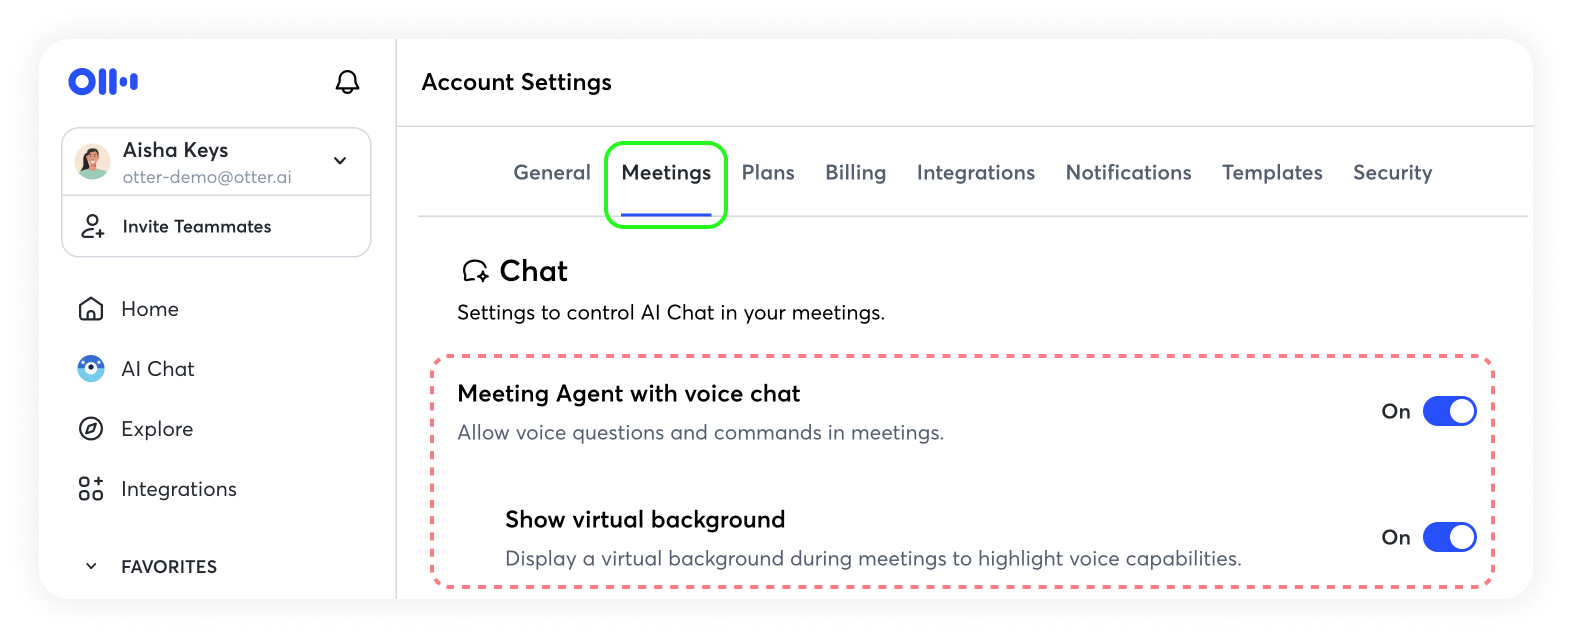Click the Invite Teammates person icon
This screenshot has height=638, width=1572.
point(92,227)
